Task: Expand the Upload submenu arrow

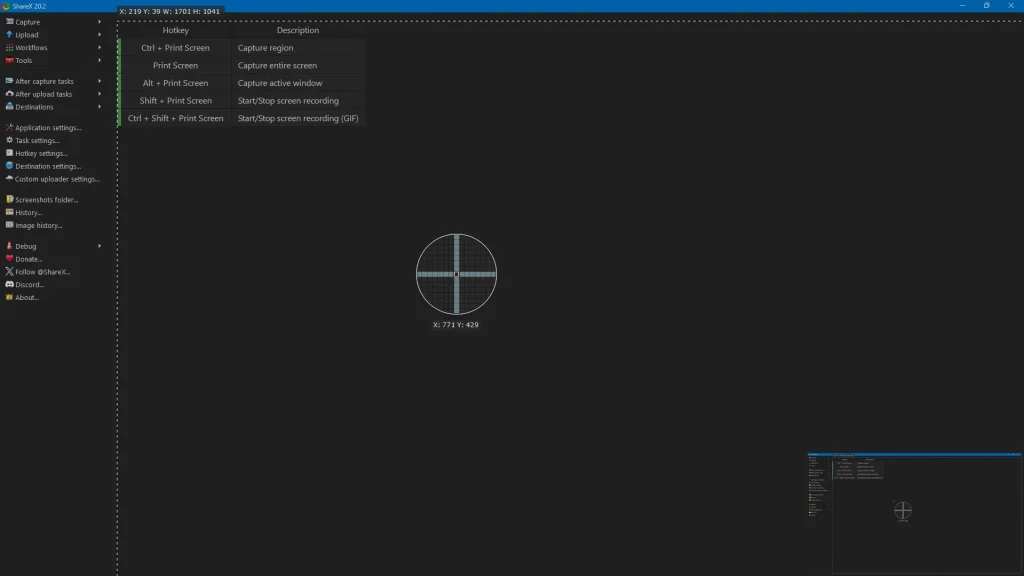Action: (x=100, y=35)
